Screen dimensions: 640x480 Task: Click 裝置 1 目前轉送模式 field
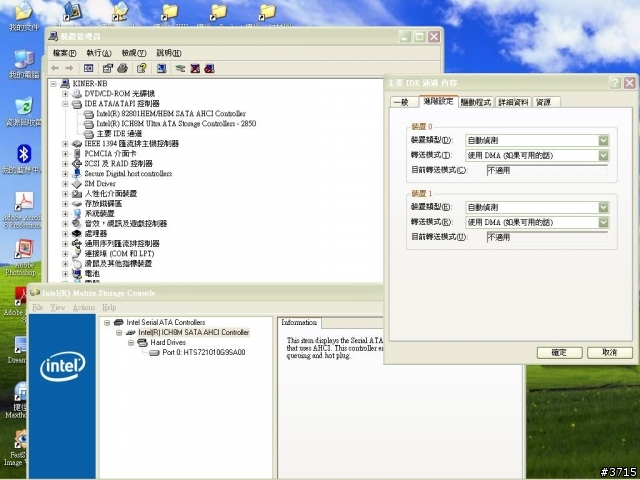point(547,237)
